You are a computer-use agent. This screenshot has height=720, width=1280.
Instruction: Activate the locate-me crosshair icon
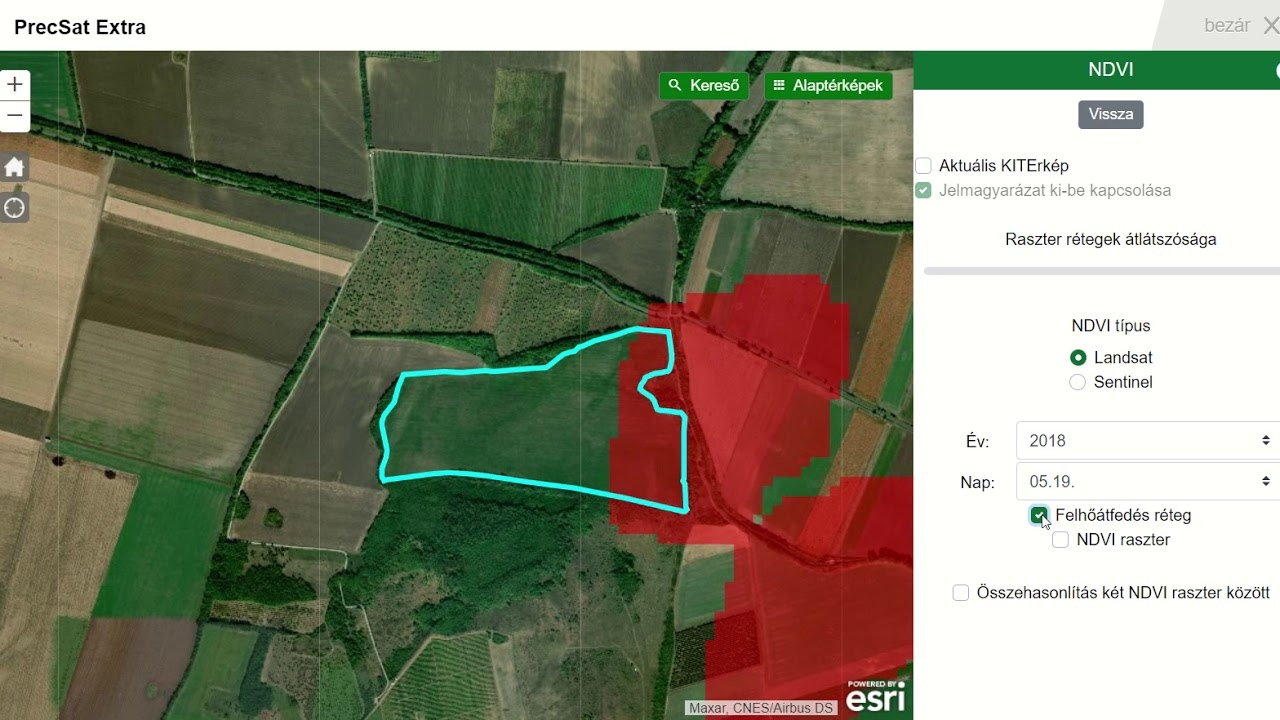[15, 208]
